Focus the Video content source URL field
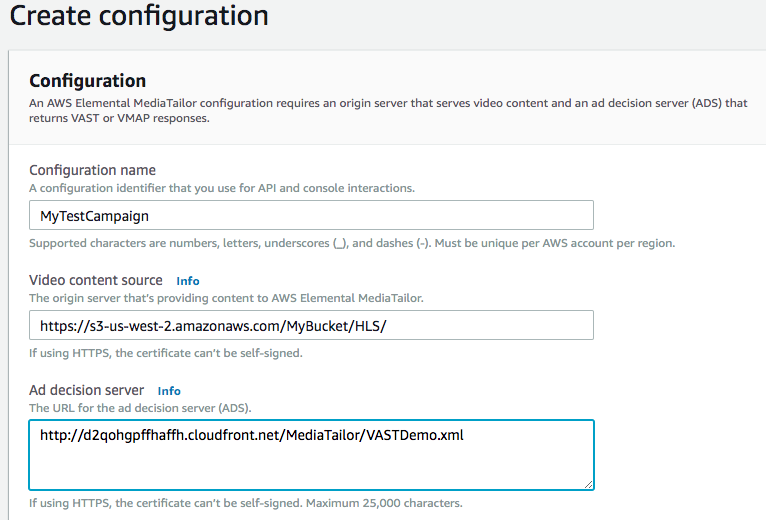766x520 pixels. coord(311,325)
